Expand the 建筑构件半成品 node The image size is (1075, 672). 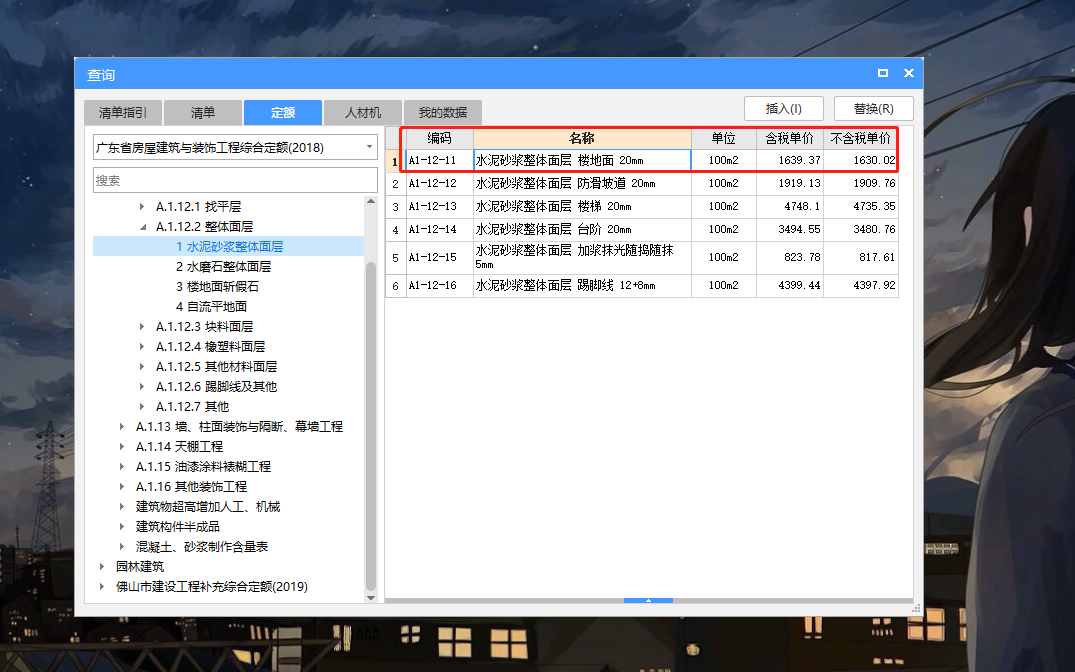point(122,527)
